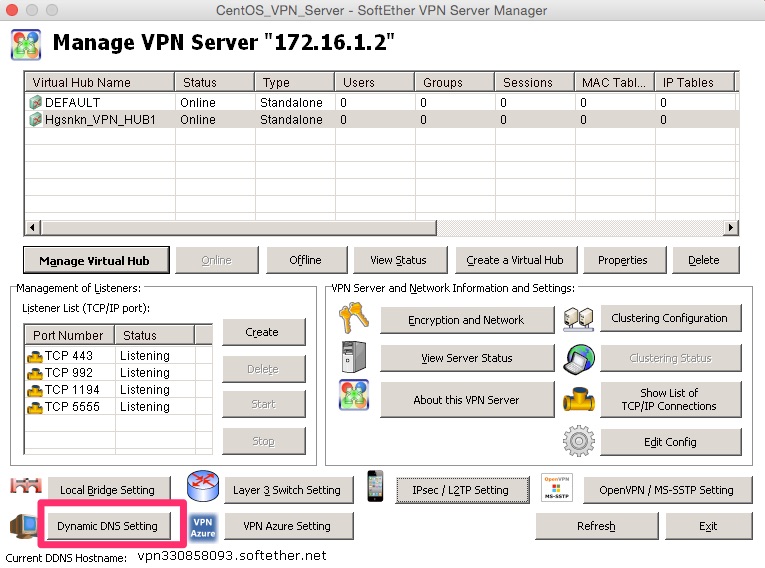Select the DEFAULT virtual hub row

point(382,102)
